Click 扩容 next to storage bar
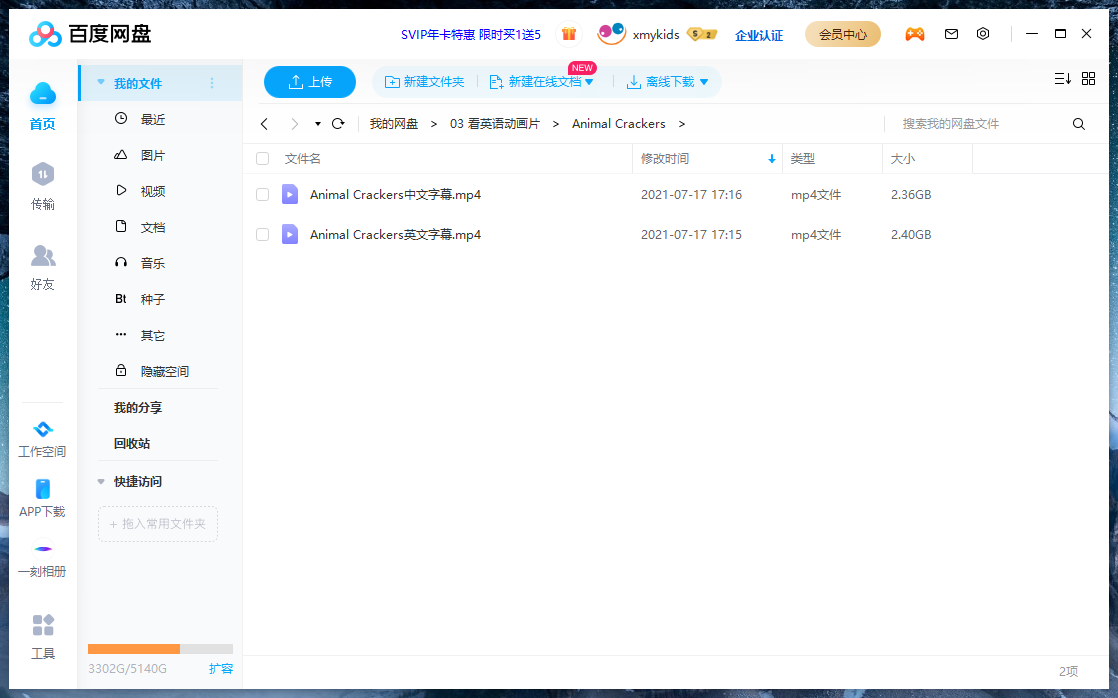Viewport: 1118px width, 698px height. (x=221, y=668)
